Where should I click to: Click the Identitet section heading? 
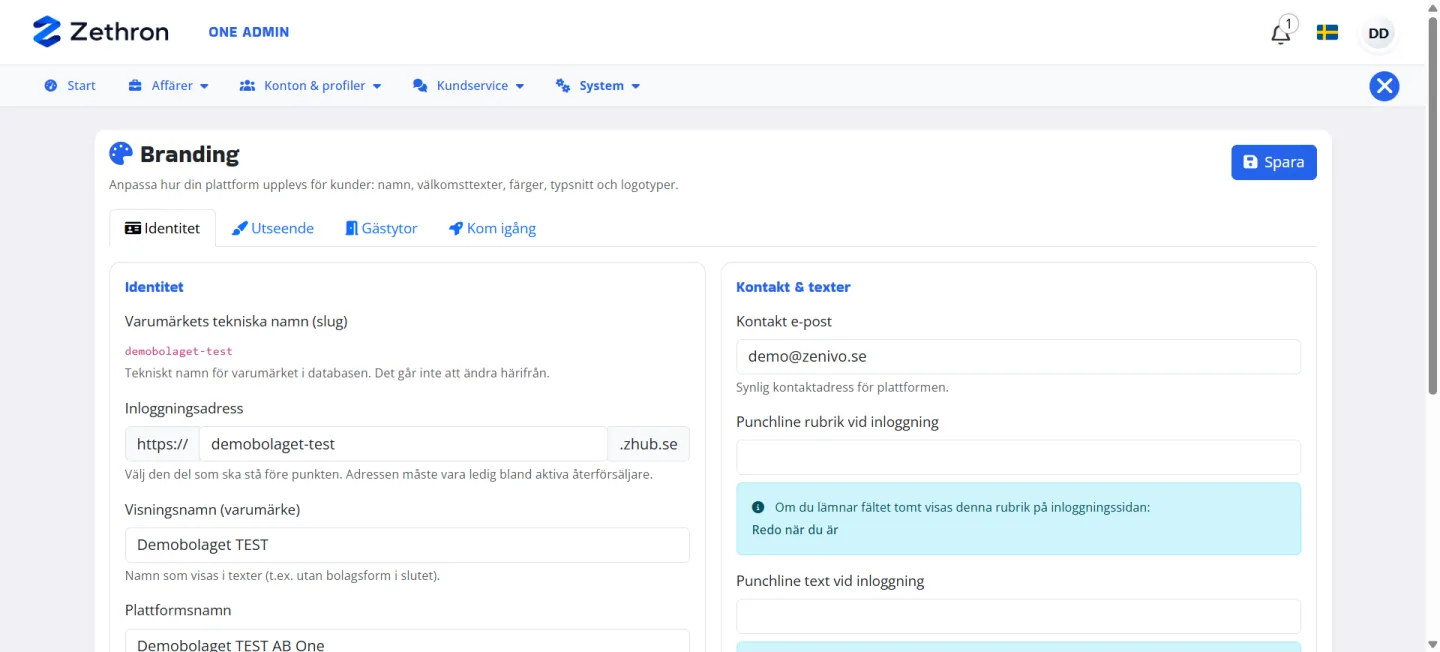pyautogui.click(x=154, y=287)
